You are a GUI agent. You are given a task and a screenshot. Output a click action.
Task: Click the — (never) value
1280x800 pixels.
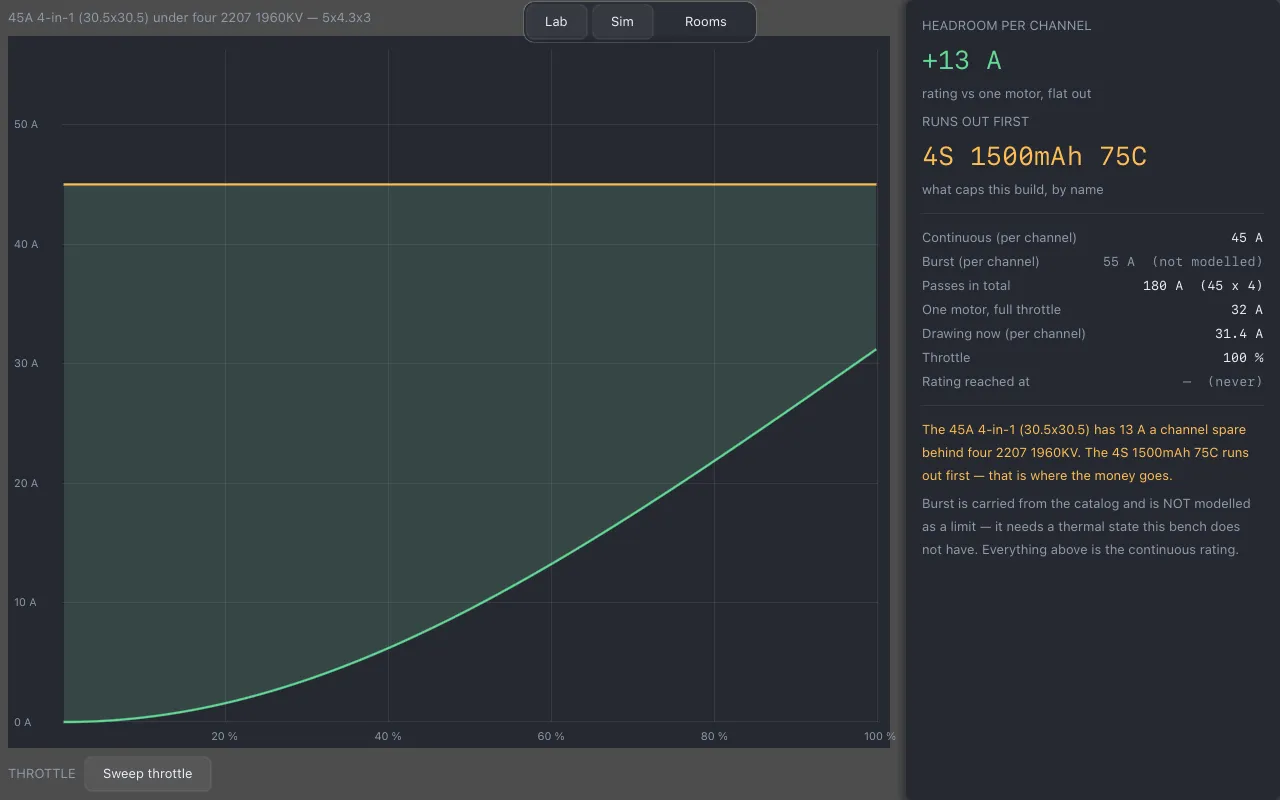click(x=1223, y=382)
